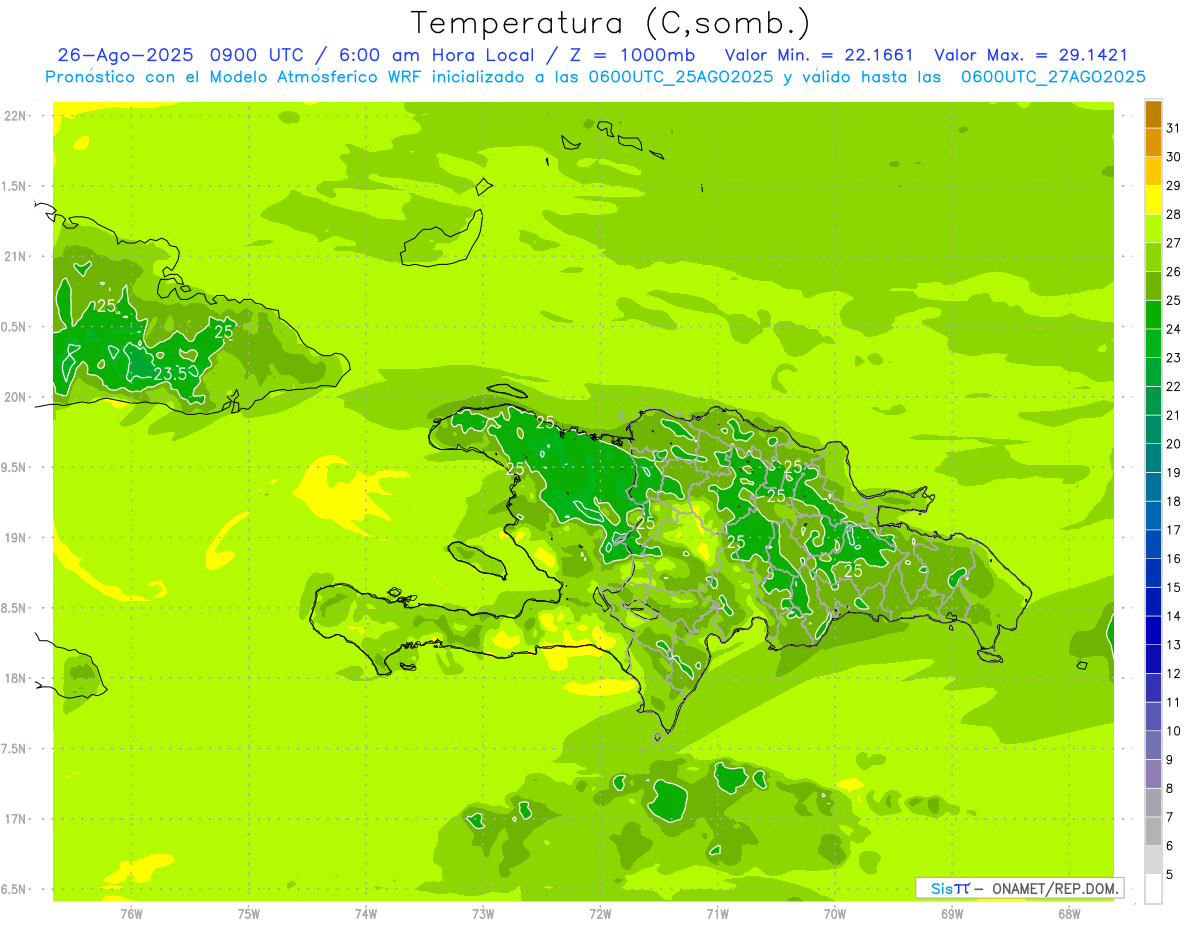The height and width of the screenshot is (927, 1200).
Task: Click the "17N" latitude axis label
Action: point(15,819)
